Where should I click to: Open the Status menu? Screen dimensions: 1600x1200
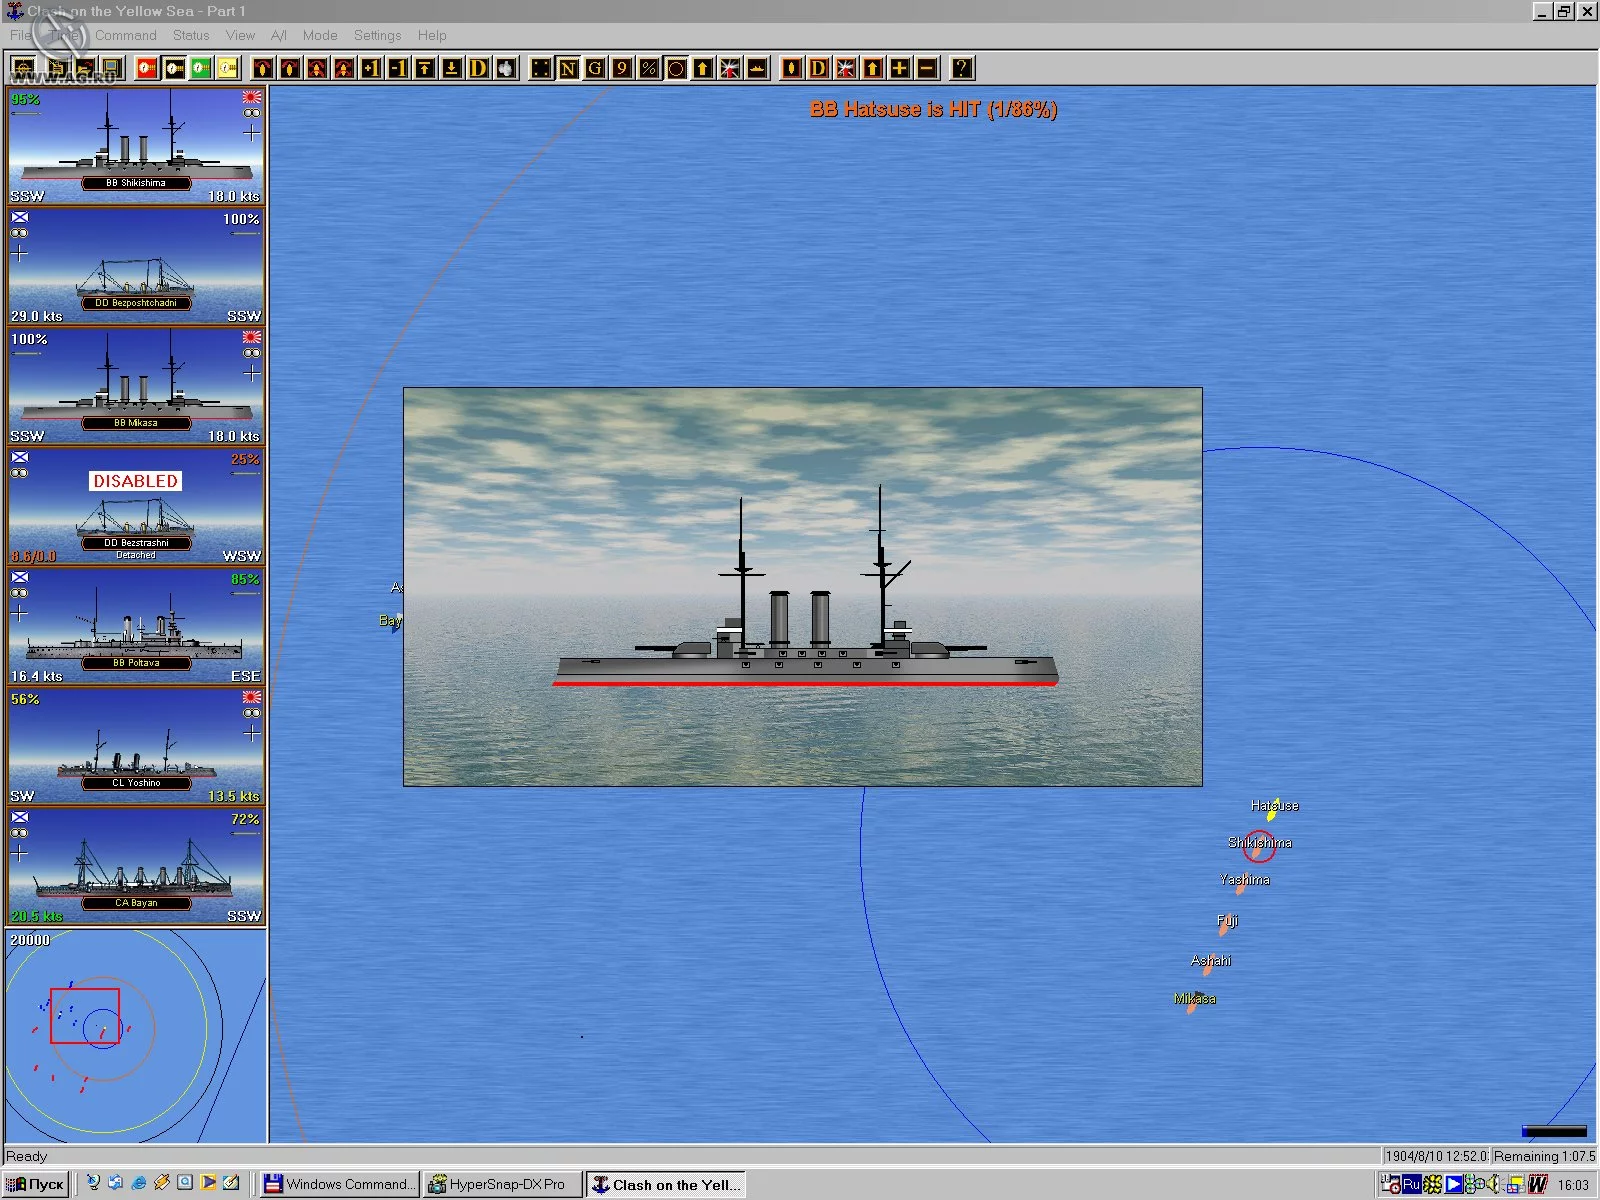(x=191, y=35)
